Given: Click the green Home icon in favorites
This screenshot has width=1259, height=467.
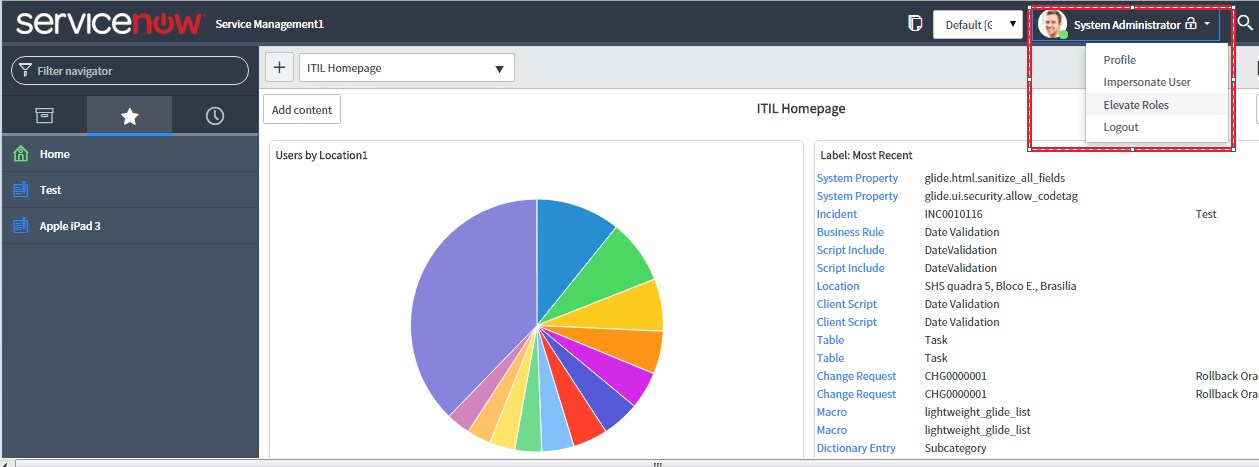Looking at the screenshot, I should pyautogui.click(x=20, y=154).
